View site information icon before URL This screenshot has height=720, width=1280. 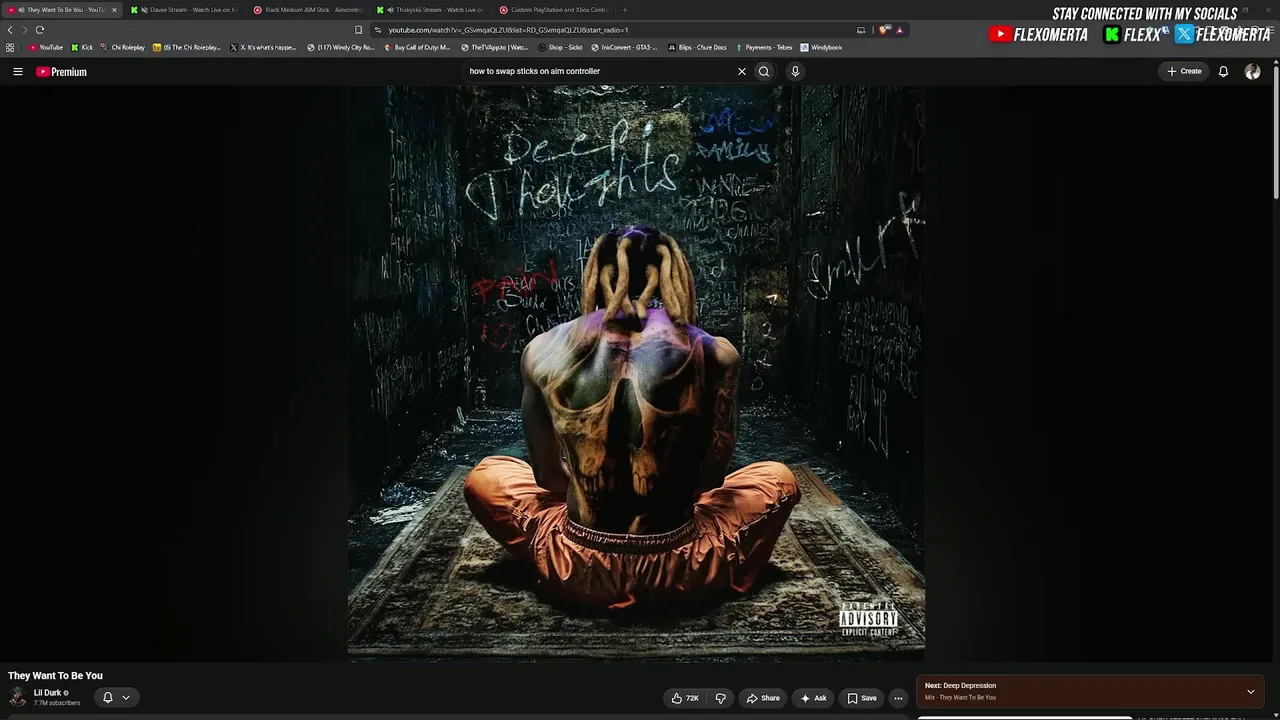[378, 30]
